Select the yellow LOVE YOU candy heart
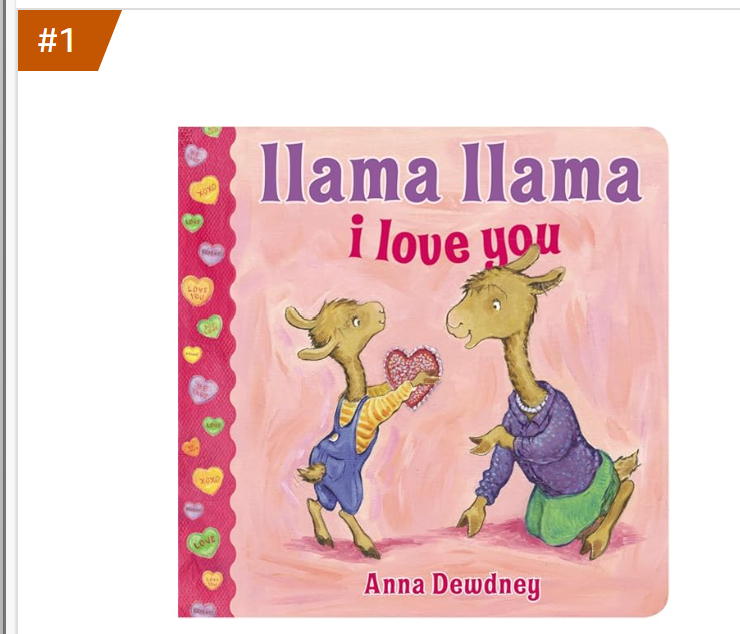Image resolution: width=740 pixels, height=634 pixels. click(197, 291)
